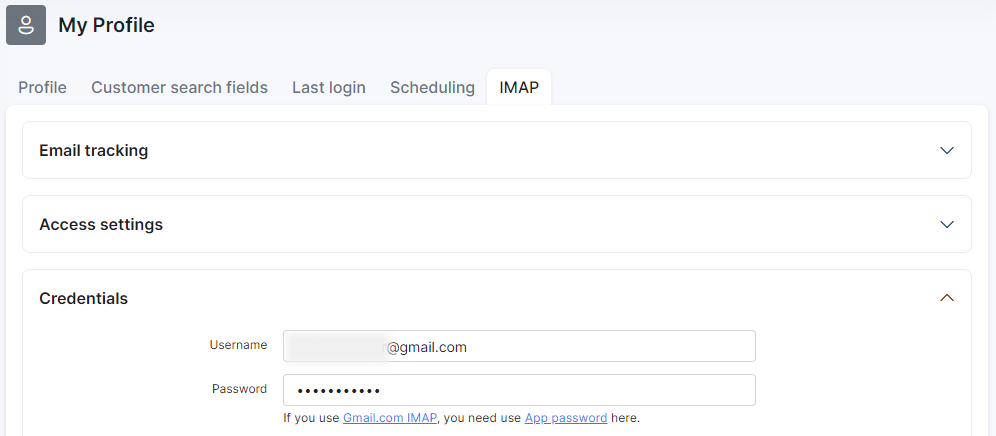Viewport: 996px width, 436px height.
Task: Open the App password link
Action: [566, 418]
